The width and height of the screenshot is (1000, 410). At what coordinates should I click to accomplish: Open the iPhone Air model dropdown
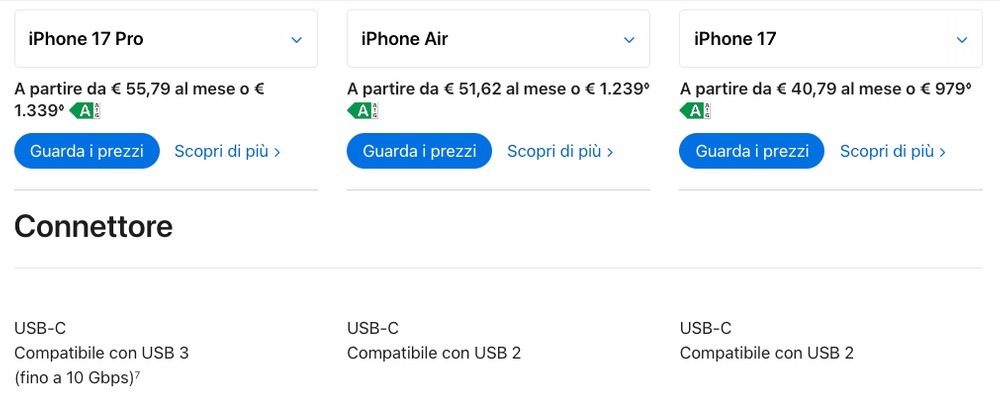point(498,39)
